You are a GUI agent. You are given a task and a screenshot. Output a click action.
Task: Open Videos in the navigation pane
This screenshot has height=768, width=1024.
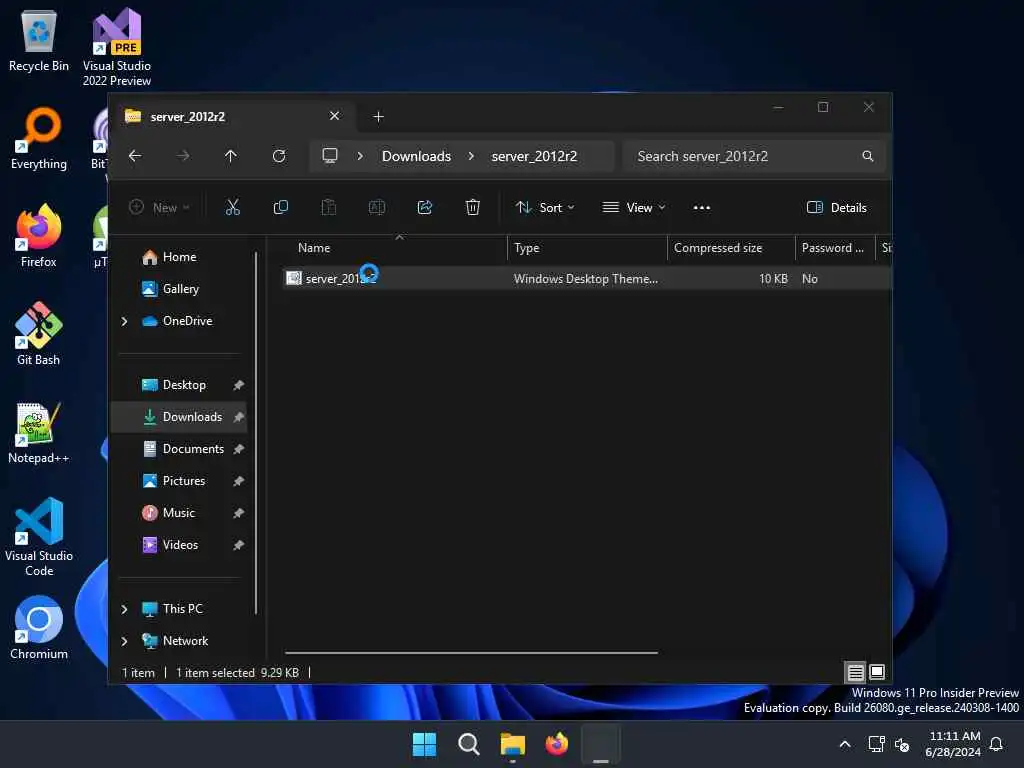(179, 545)
